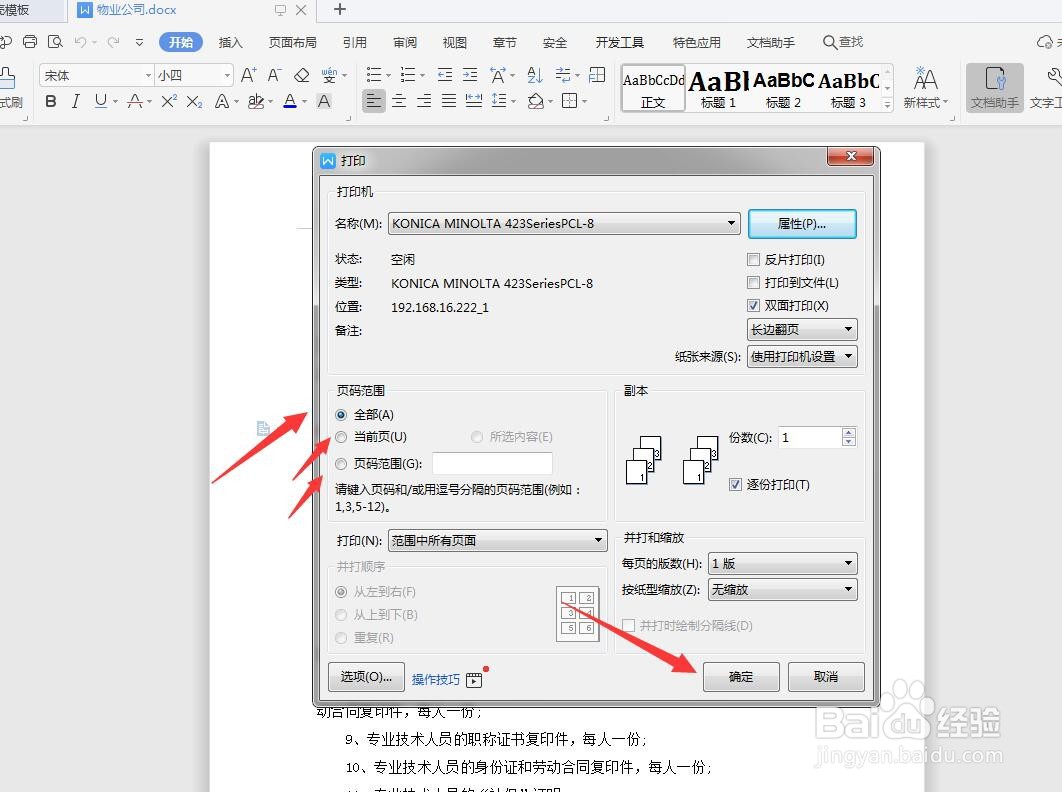
Task: Click the center alignment icon
Action: [399, 100]
